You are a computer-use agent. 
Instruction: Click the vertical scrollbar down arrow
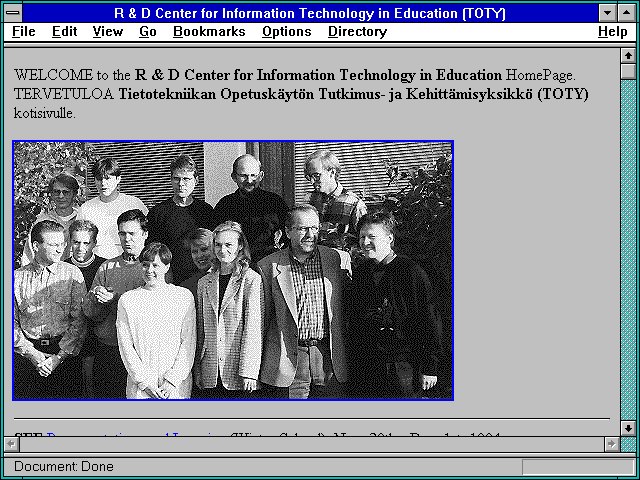(x=628, y=428)
